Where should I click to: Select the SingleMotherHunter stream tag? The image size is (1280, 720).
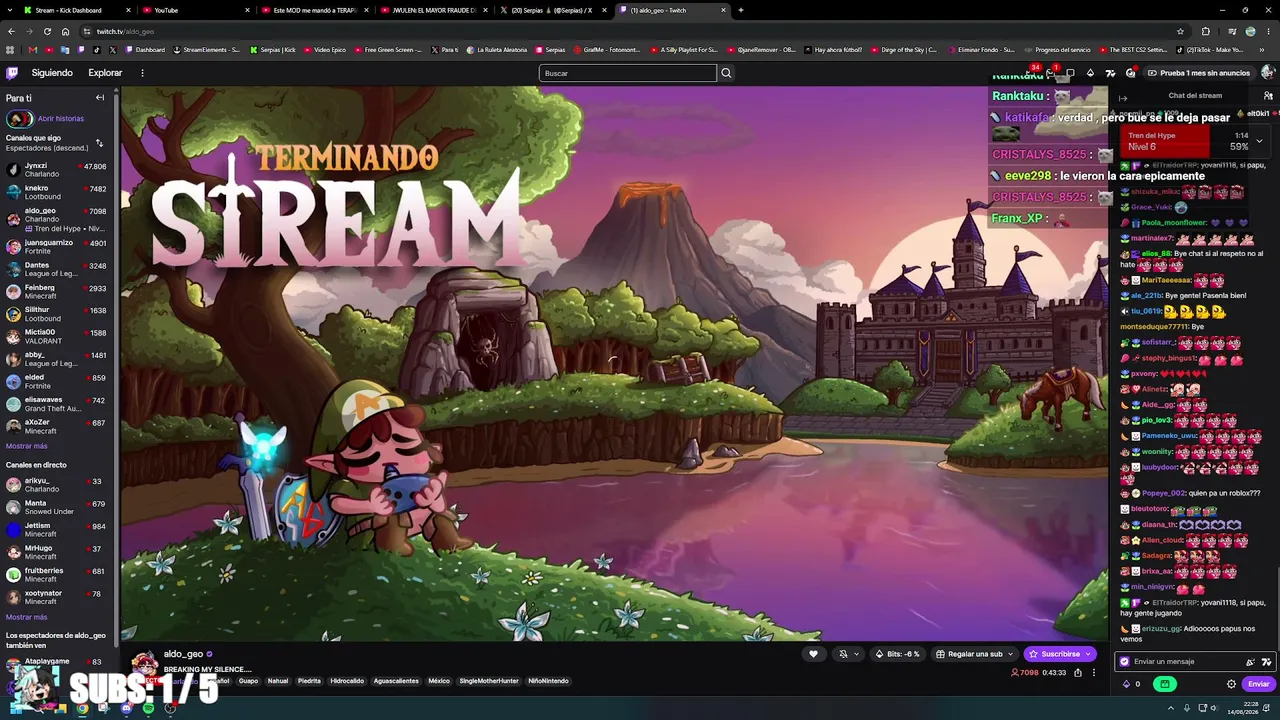click(x=489, y=681)
